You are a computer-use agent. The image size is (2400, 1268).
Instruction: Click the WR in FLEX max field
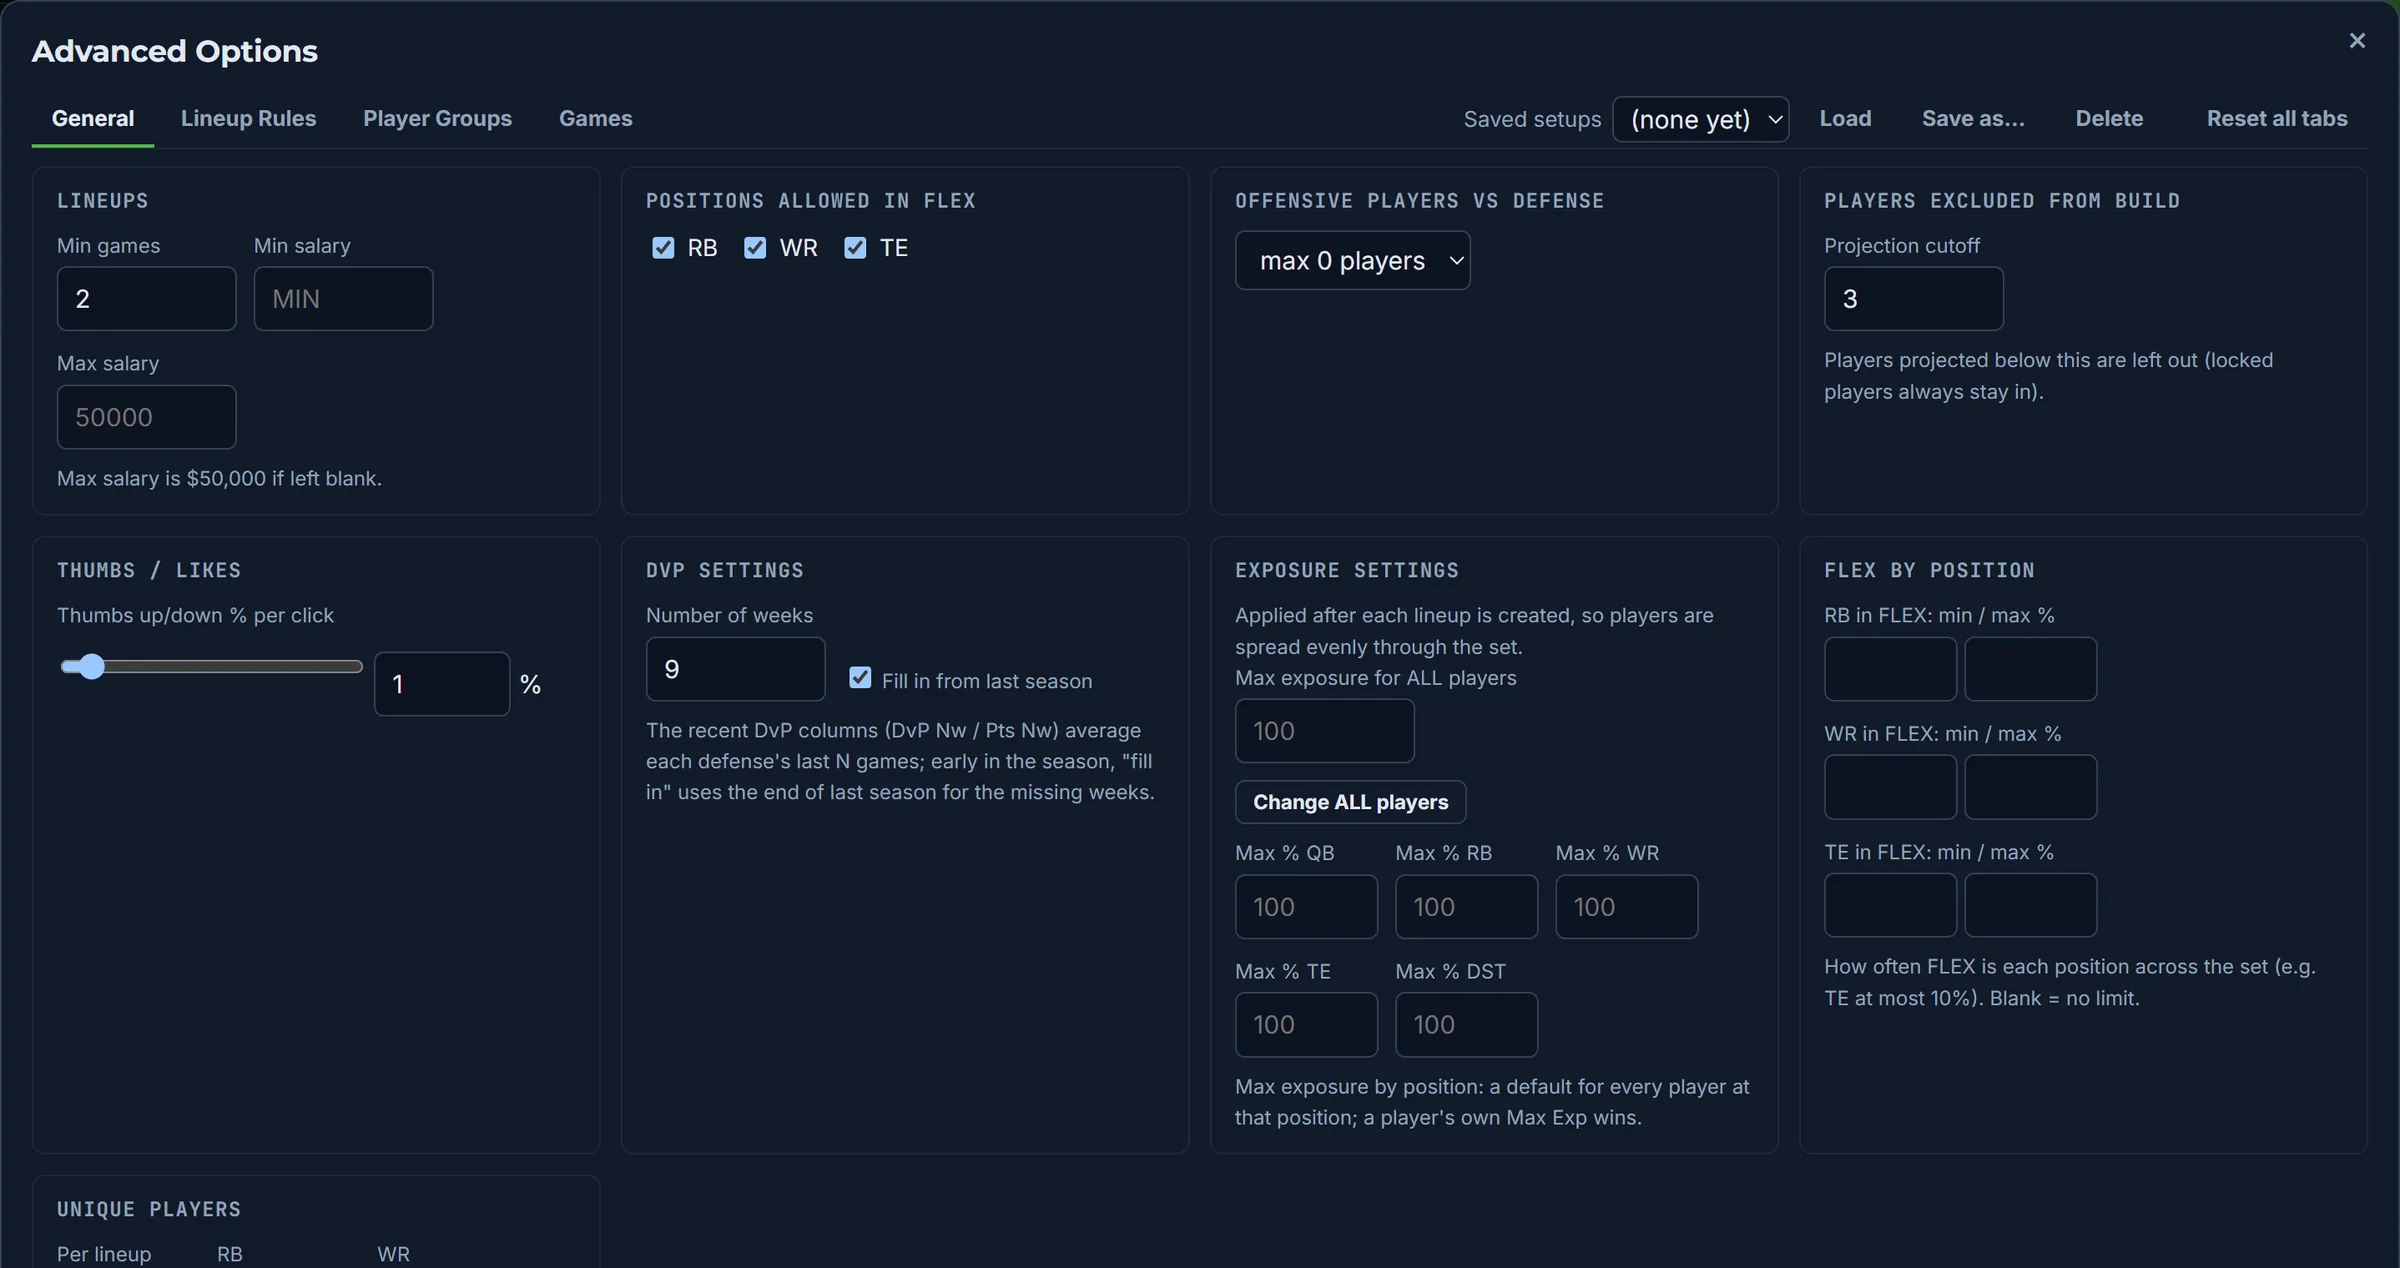pos(2030,787)
